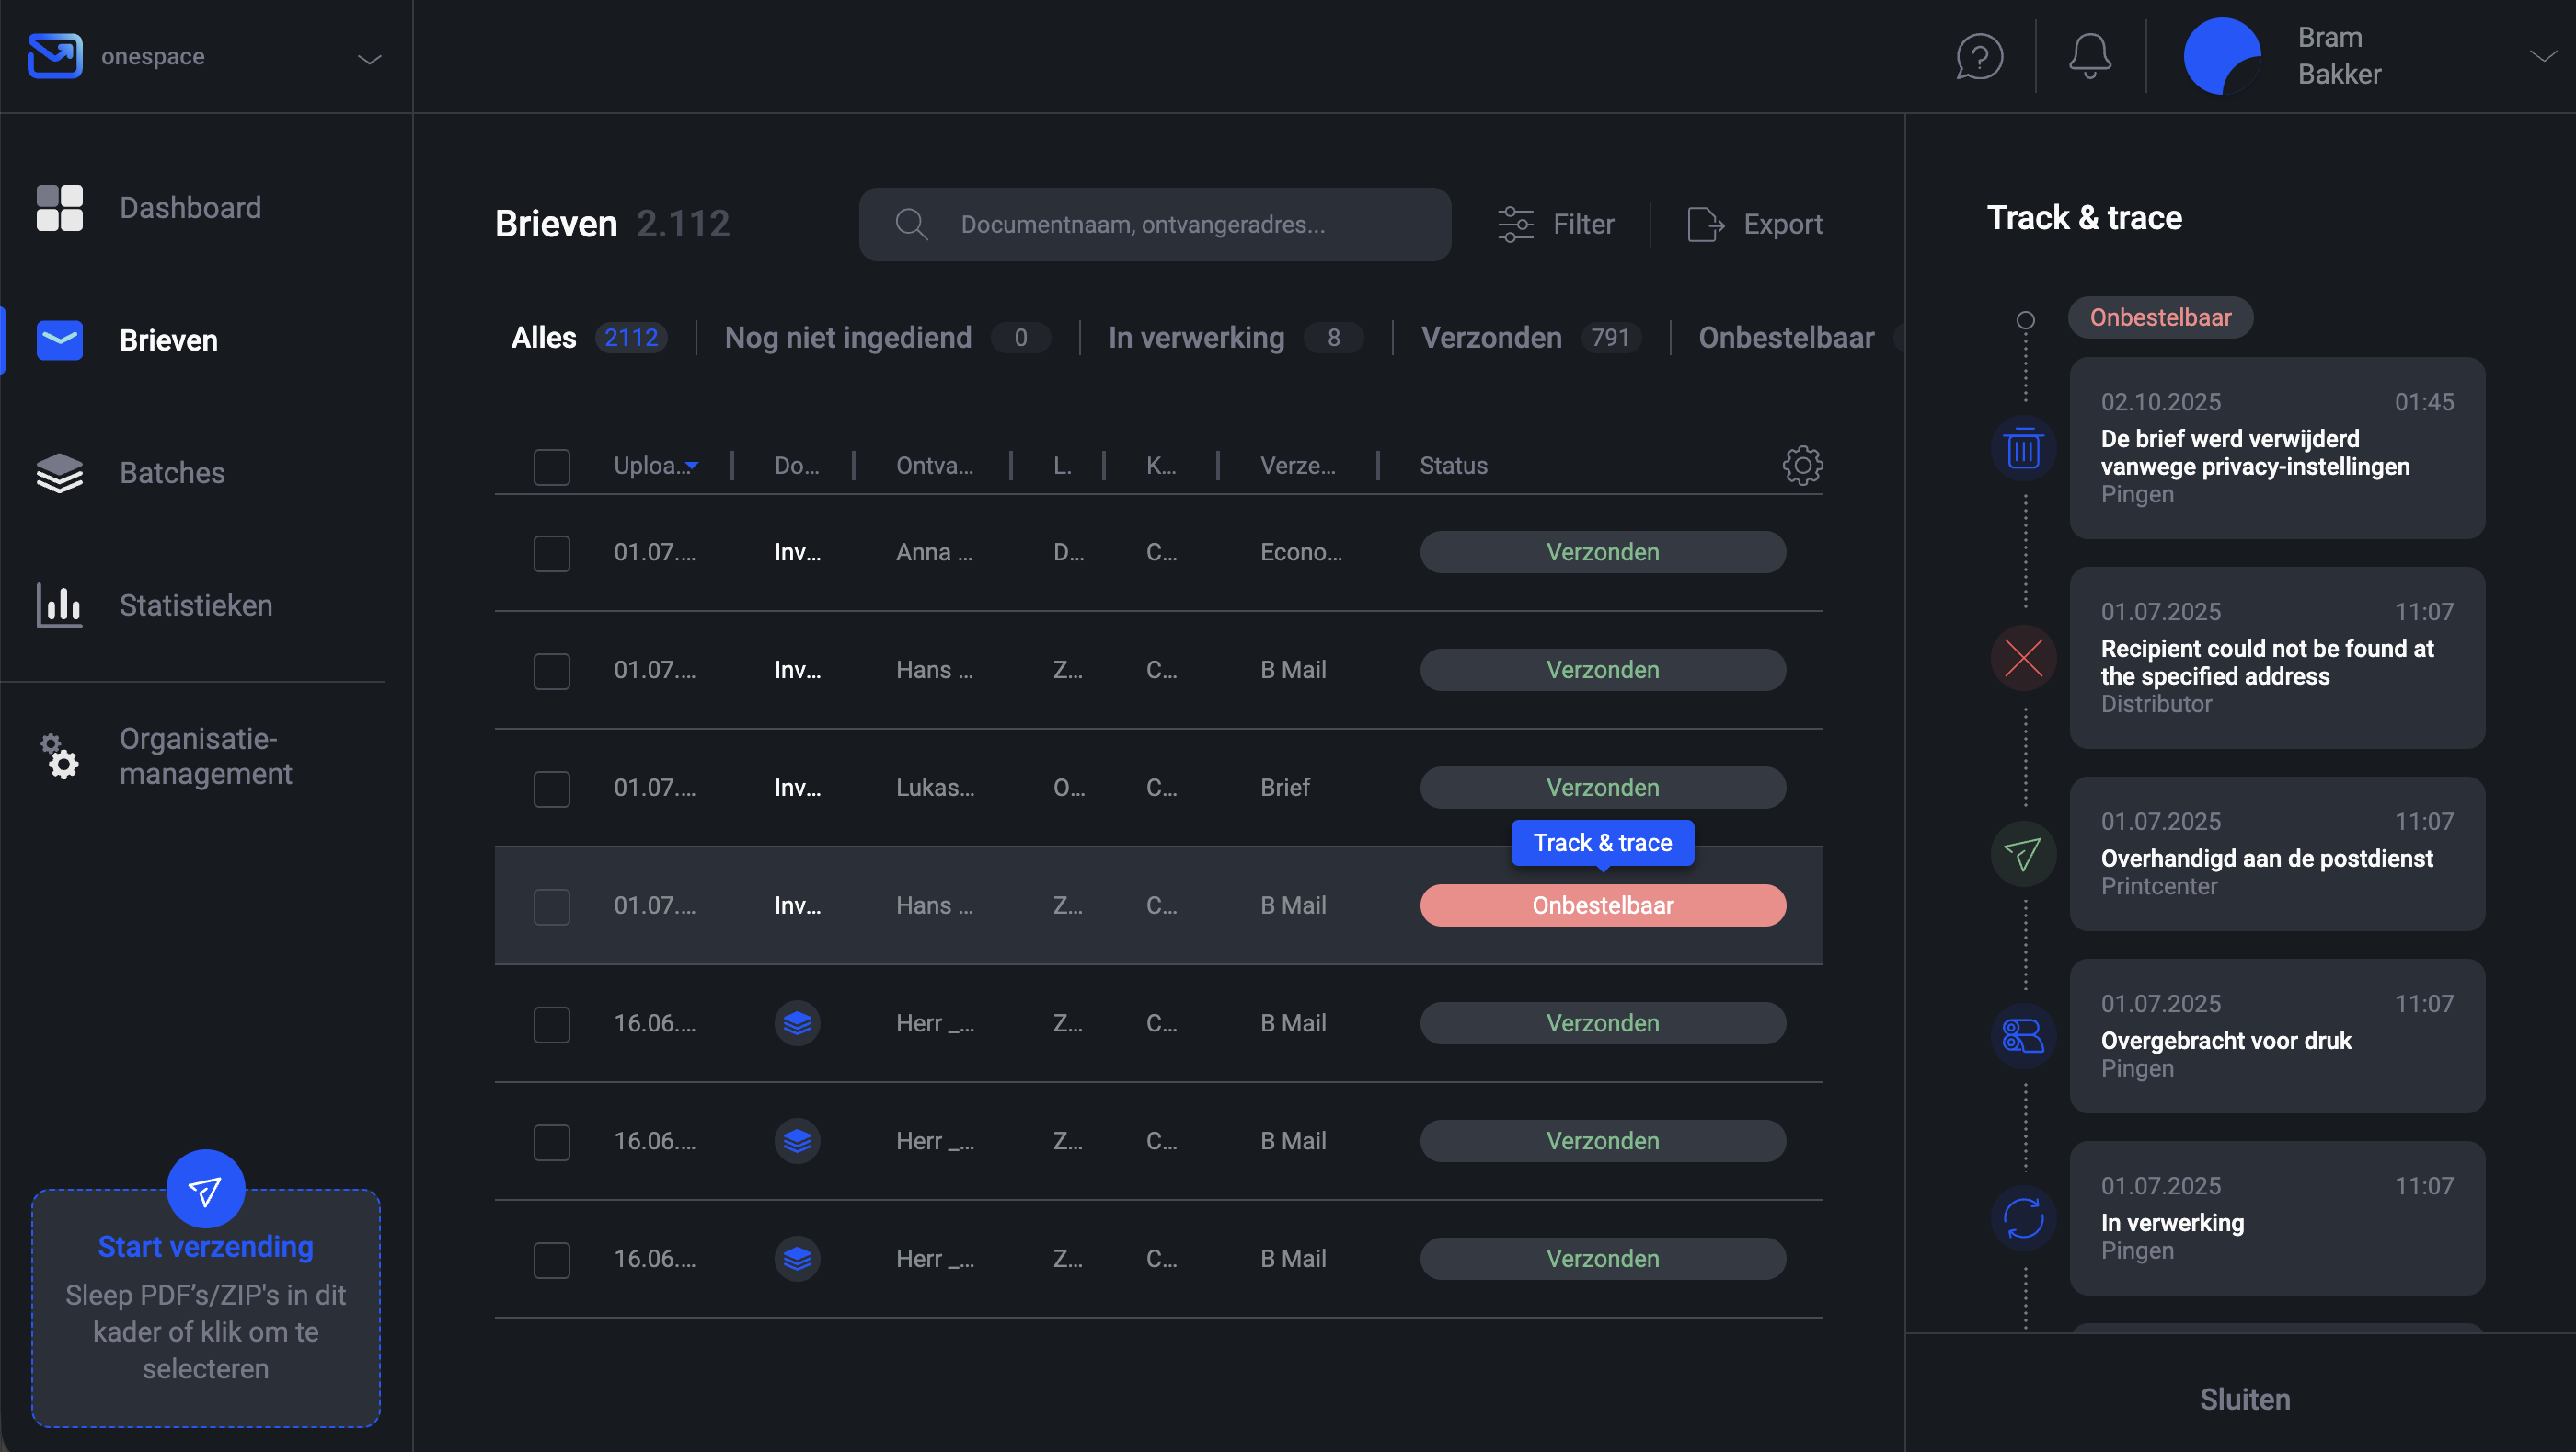Image resolution: width=2576 pixels, height=1452 pixels.
Task: Click the Export file icon
Action: coord(1705,224)
